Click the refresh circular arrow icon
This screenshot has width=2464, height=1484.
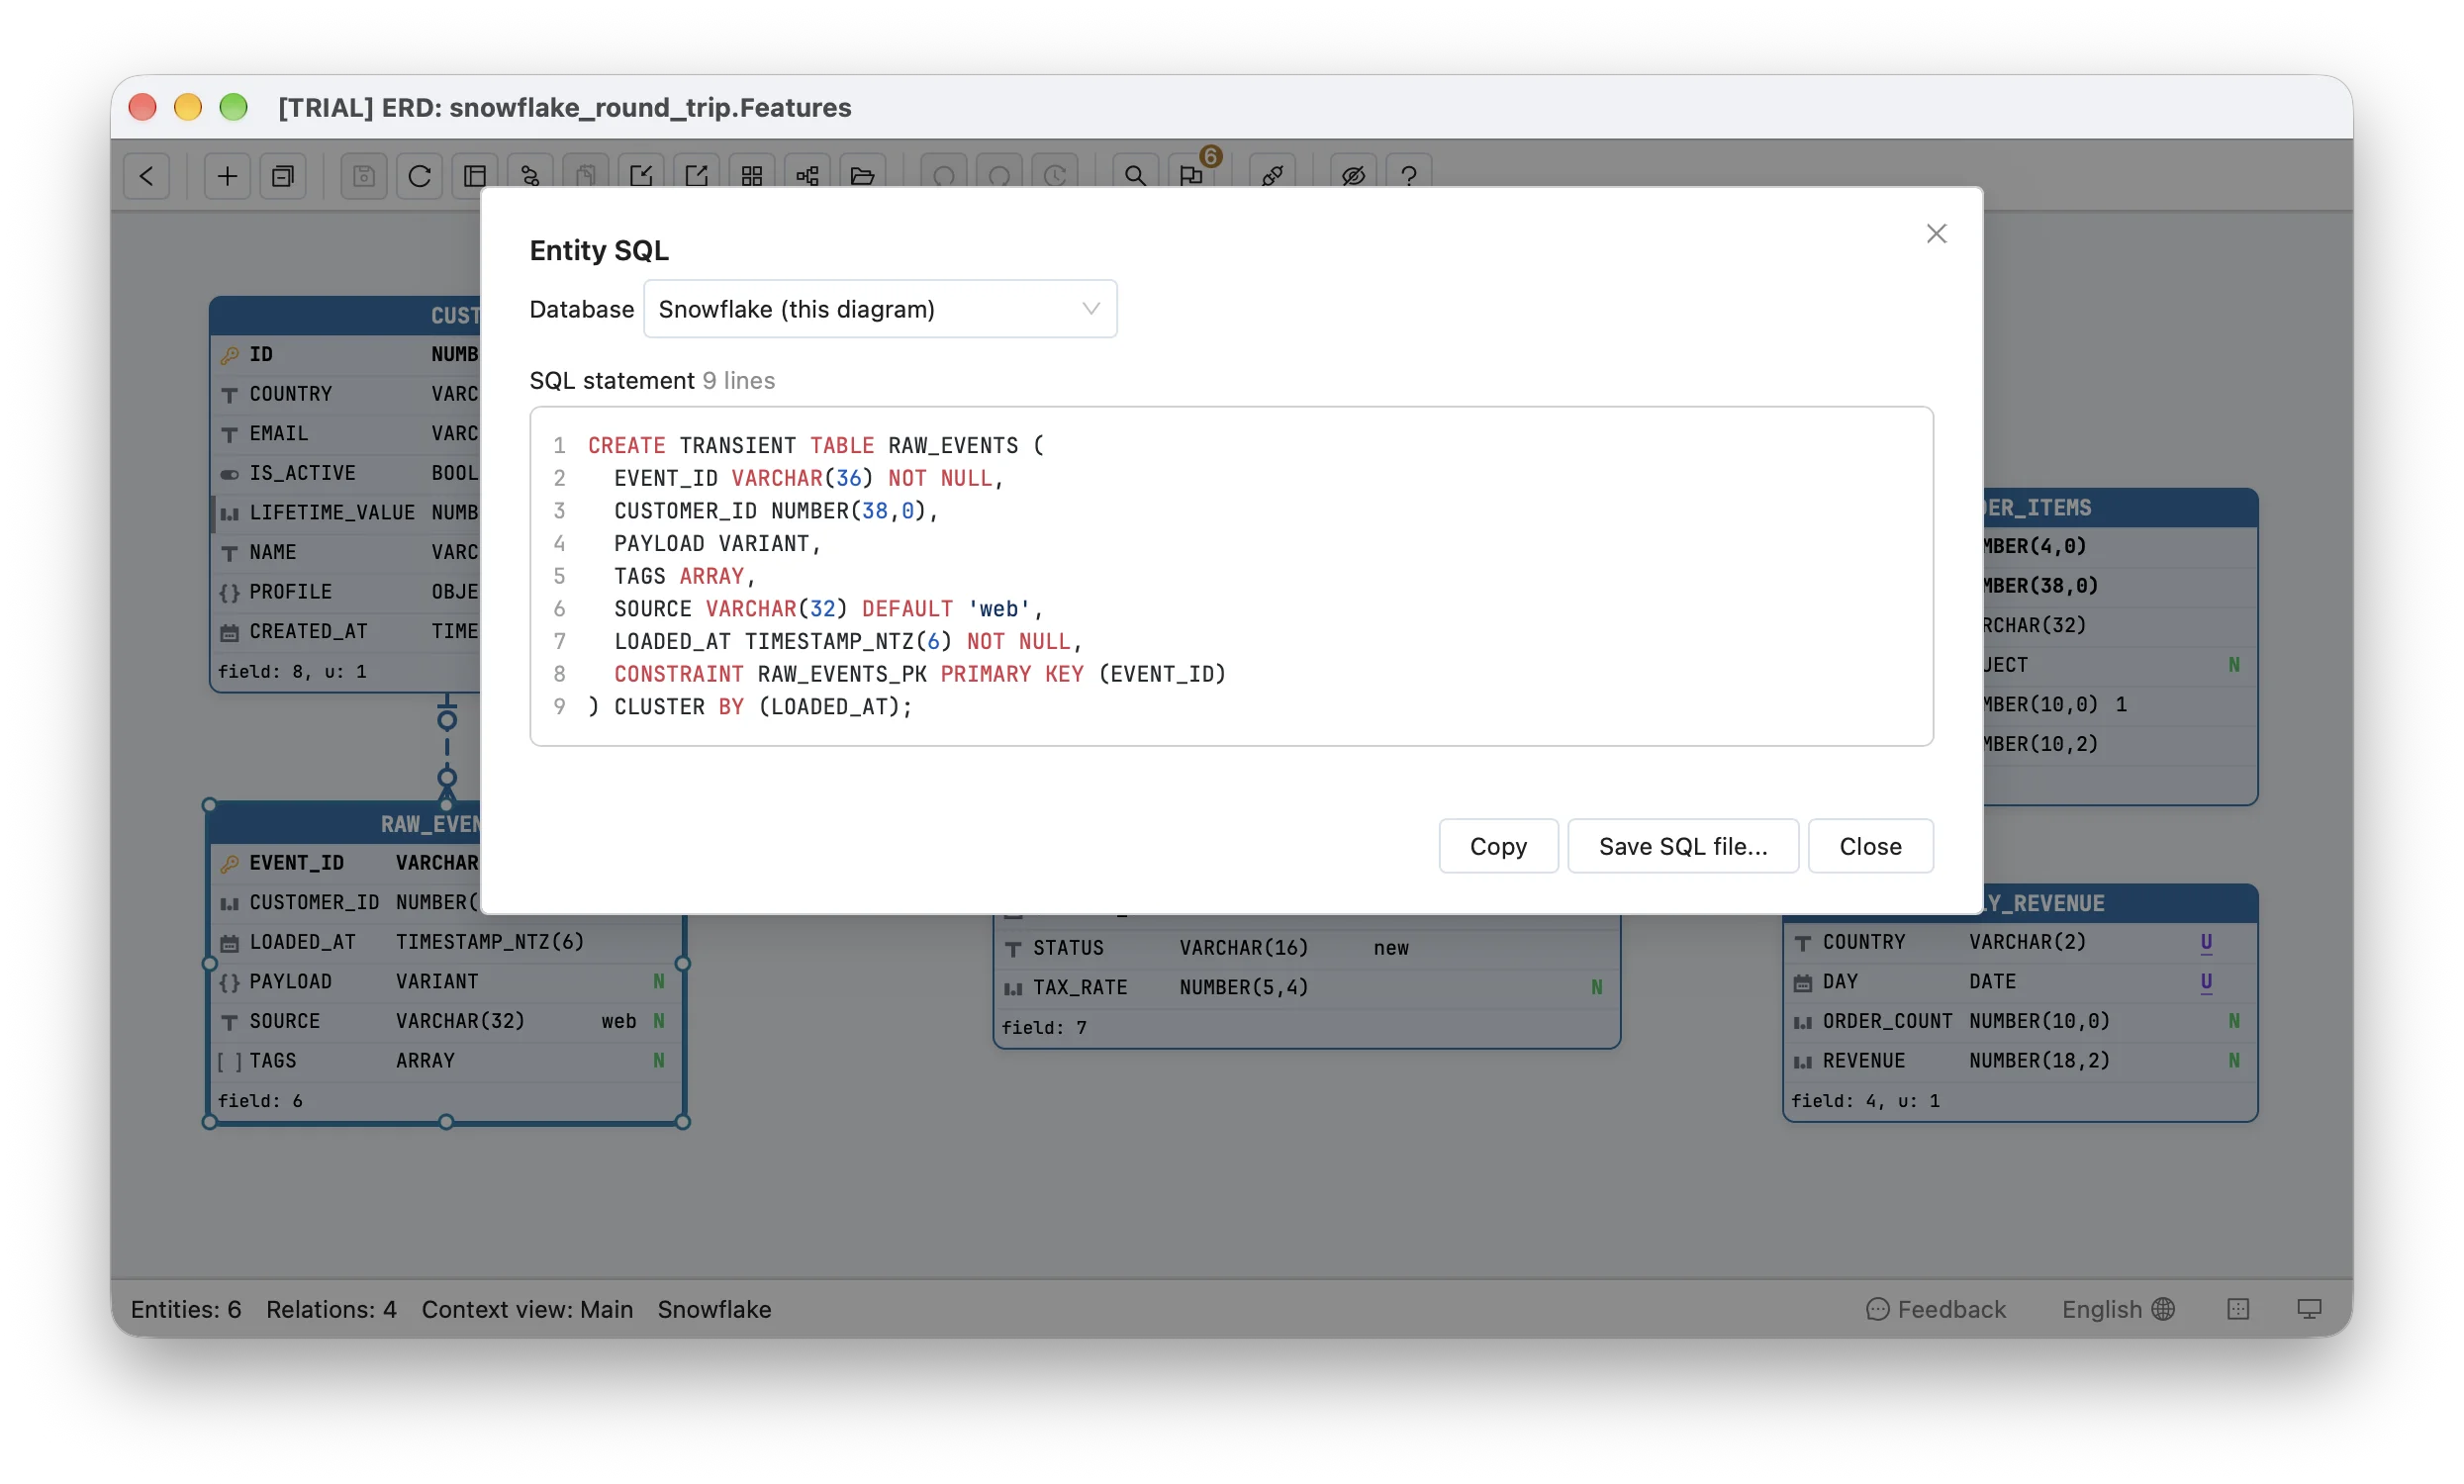pyautogui.click(x=420, y=176)
